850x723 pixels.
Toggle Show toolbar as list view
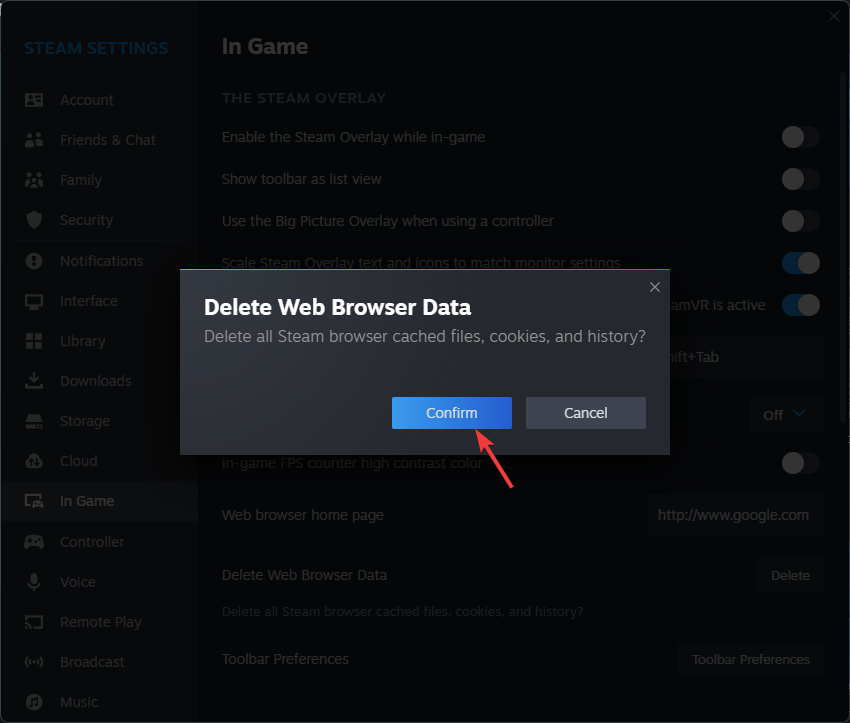click(x=800, y=179)
